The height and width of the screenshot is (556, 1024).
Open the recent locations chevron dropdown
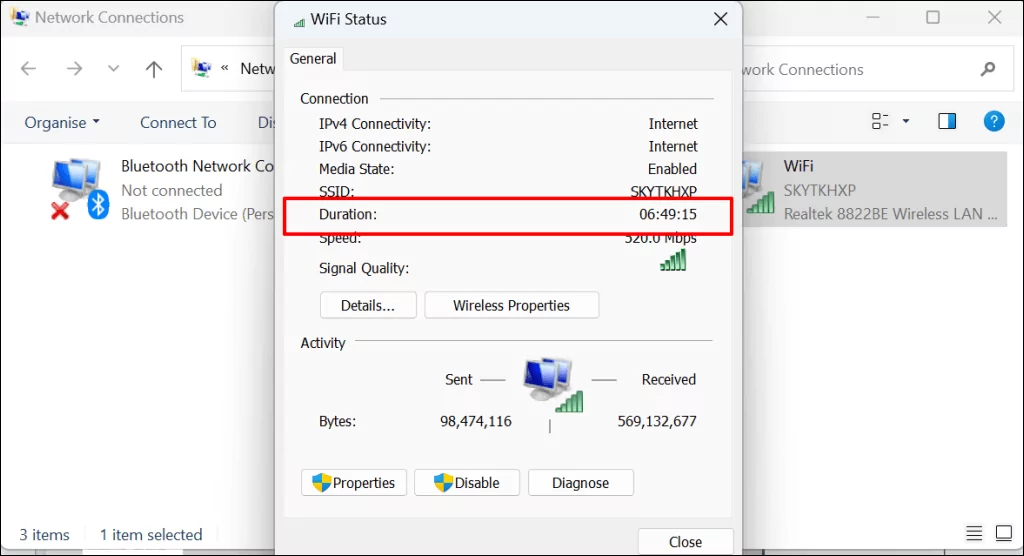pos(113,69)
